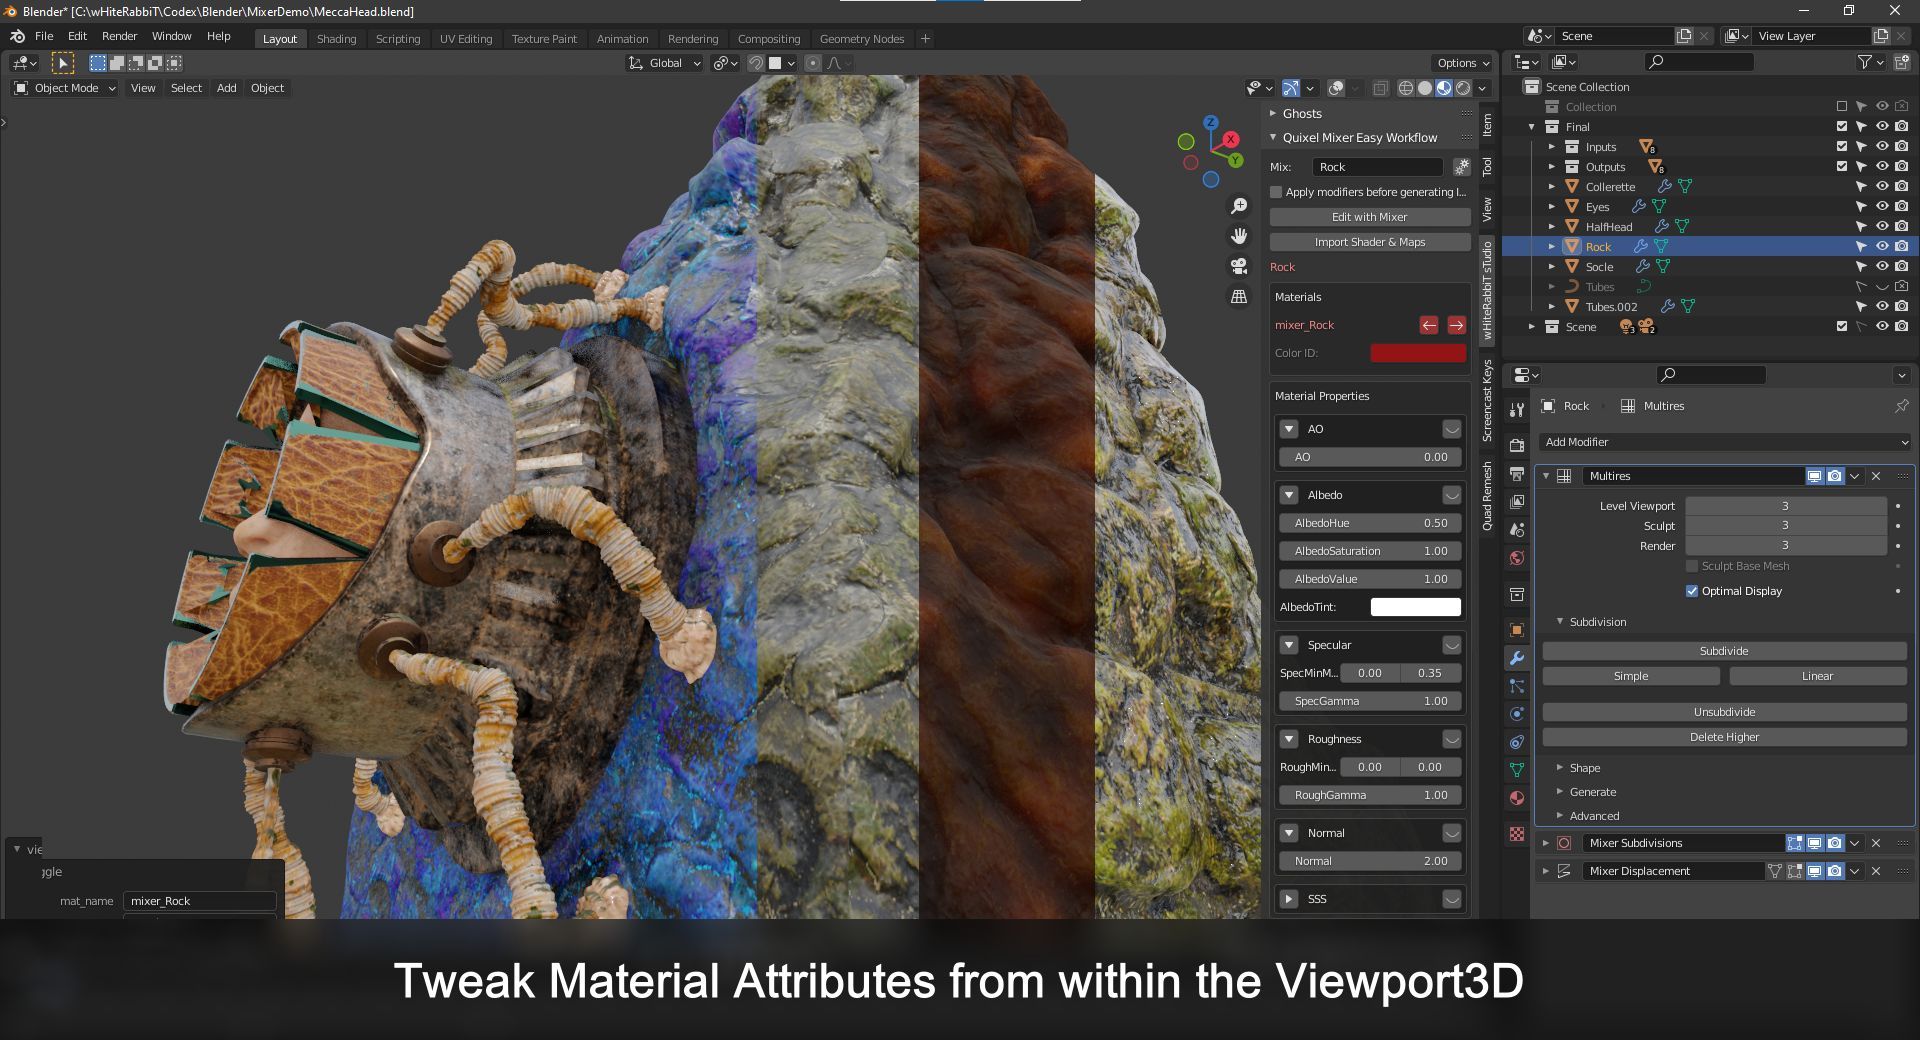Click the camera view icon in viewport sidebar

coord(1238,265)
